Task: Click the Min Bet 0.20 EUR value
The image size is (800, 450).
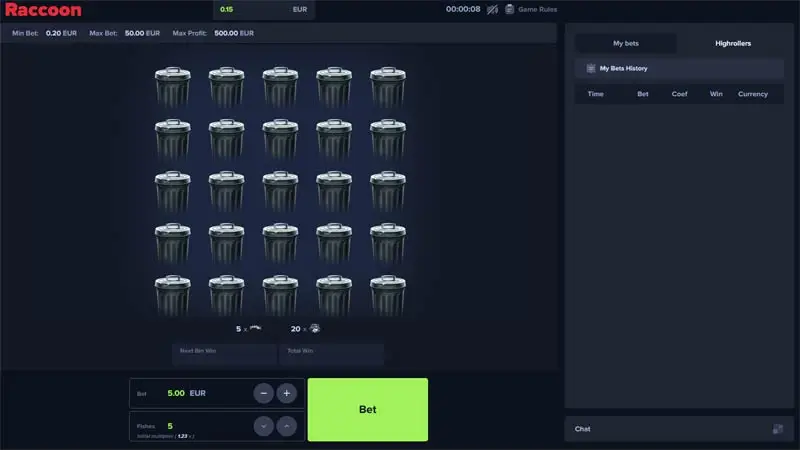Action: pyautogui.click(x=61, y=33)
